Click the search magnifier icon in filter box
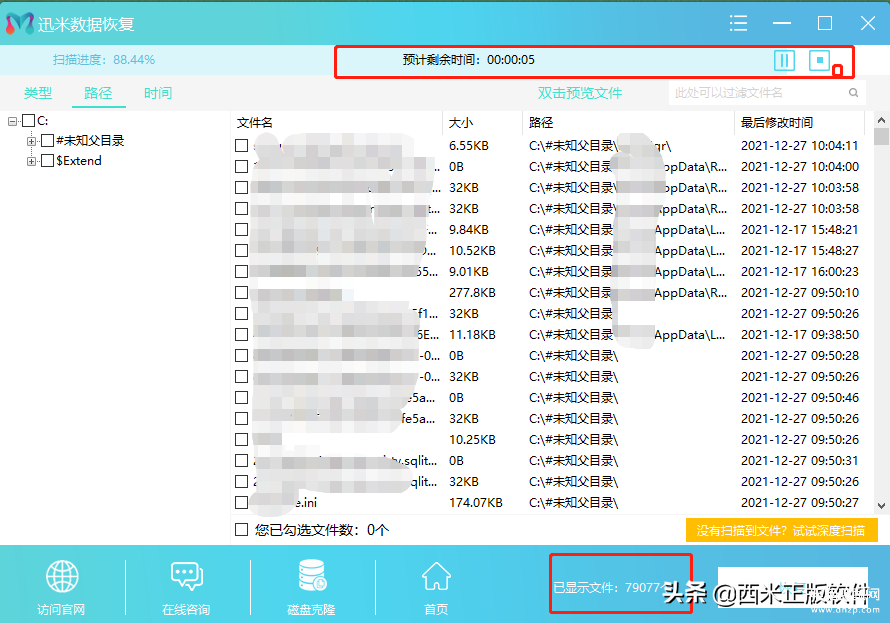The width and height of the screenshot is (890, 623). (x=853, y=92)
